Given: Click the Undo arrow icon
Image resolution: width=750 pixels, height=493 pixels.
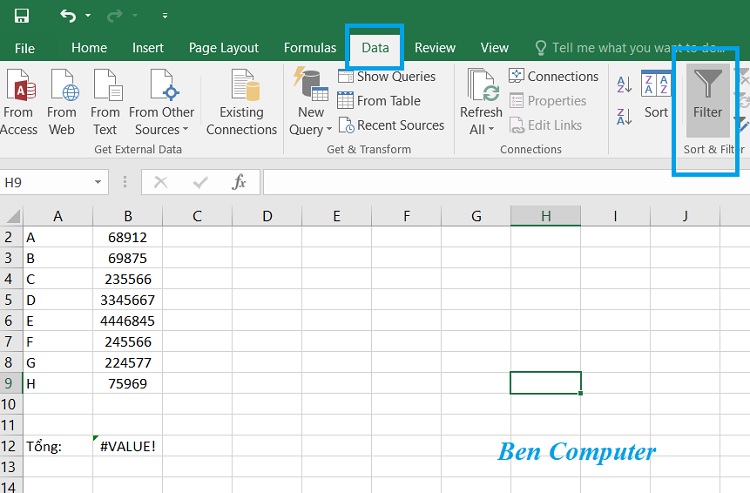Looking at the screenshot, I should pos(68,16).
